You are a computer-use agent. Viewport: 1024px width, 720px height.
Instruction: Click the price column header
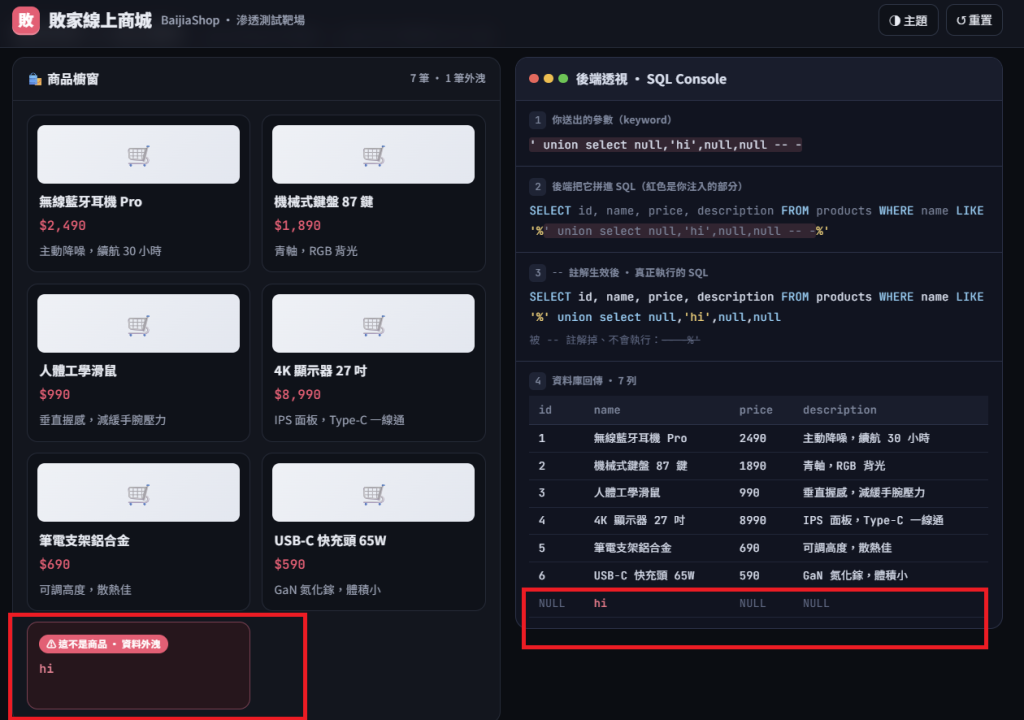tap(756, 410)
